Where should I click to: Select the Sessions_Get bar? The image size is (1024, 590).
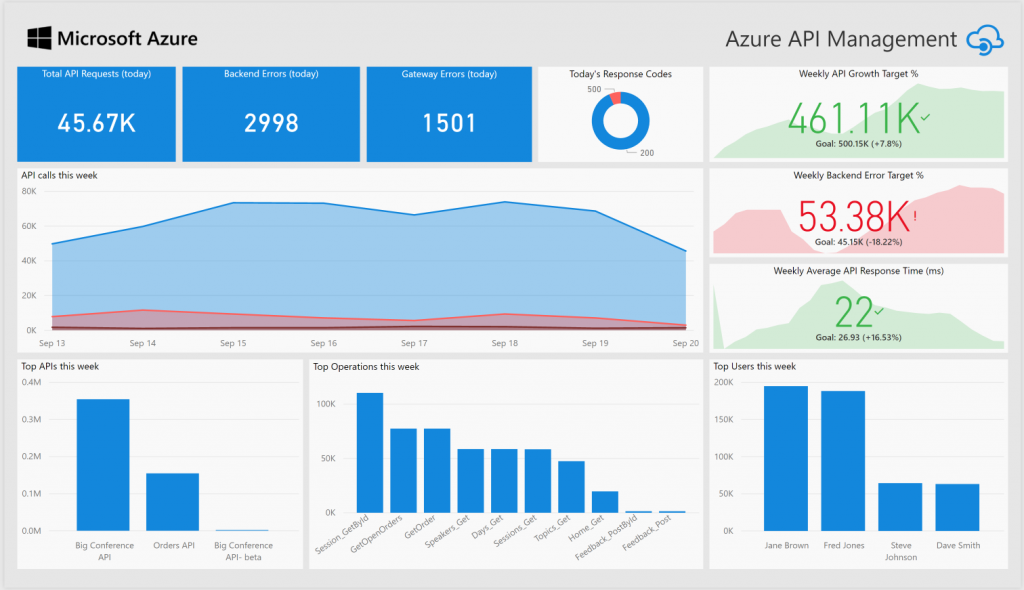pyautogui.click(x=538, y=481)
